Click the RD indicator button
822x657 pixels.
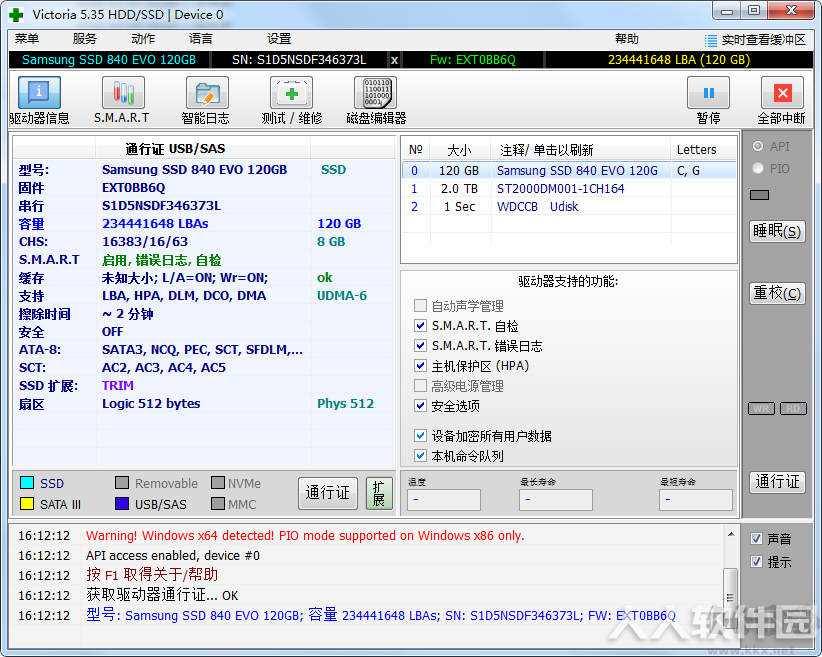793,409
